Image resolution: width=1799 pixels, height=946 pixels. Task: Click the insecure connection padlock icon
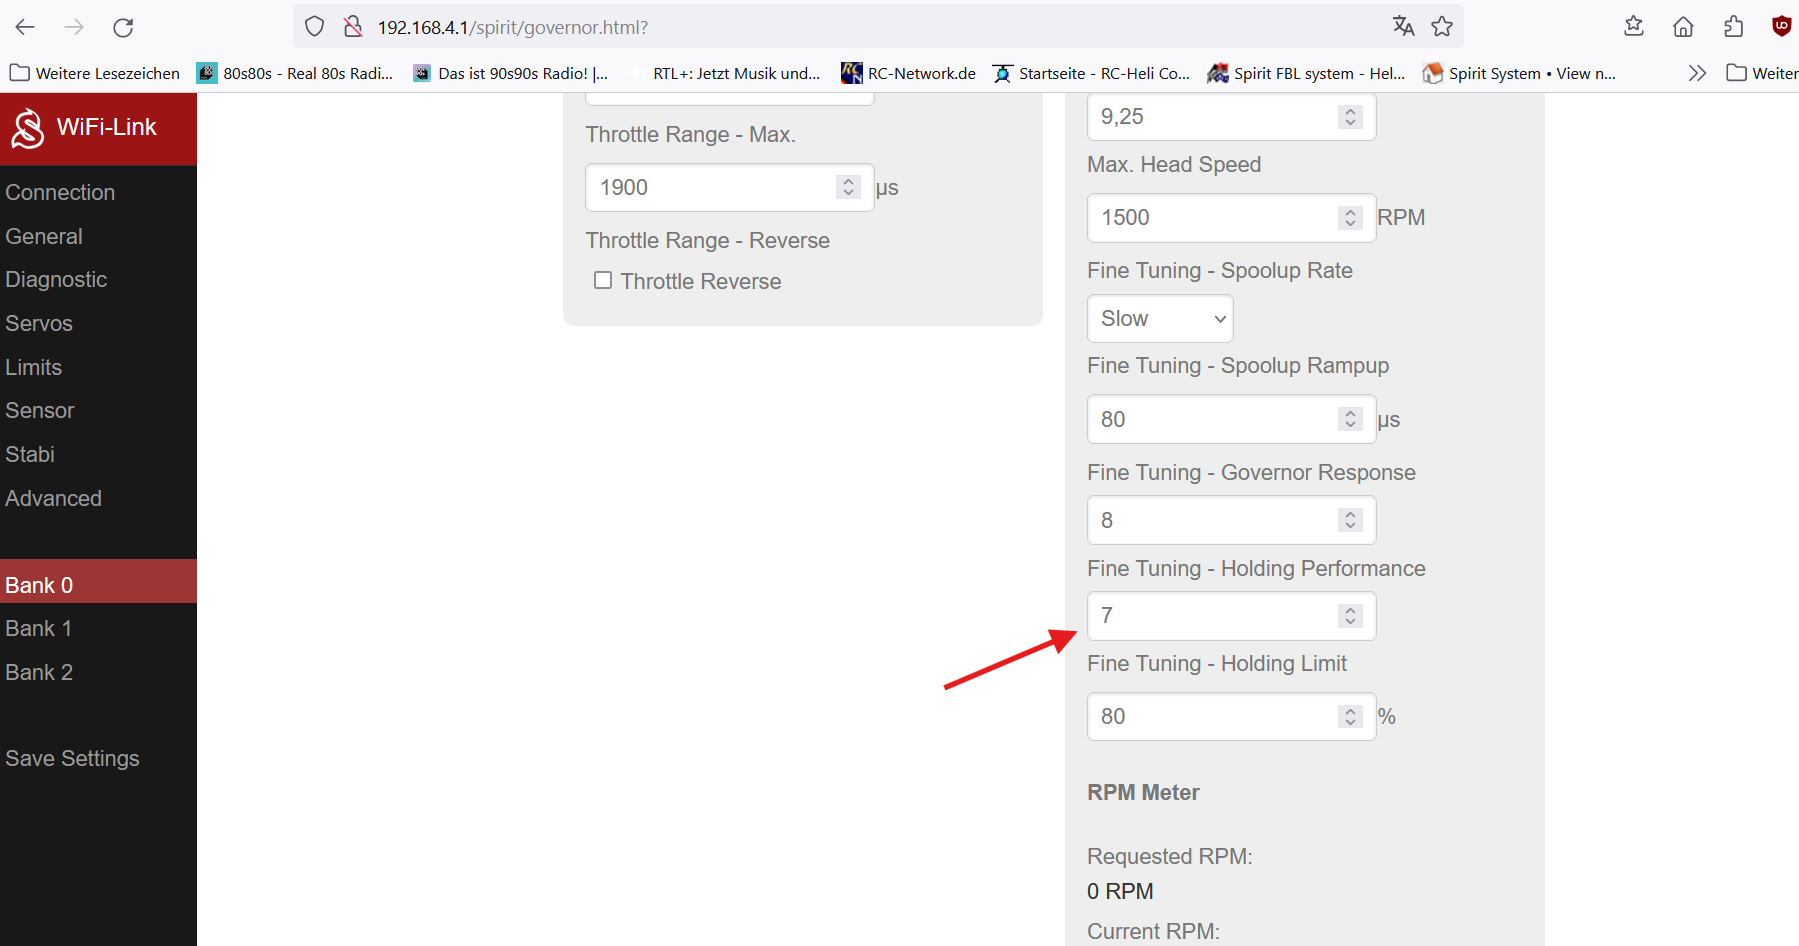353,27
